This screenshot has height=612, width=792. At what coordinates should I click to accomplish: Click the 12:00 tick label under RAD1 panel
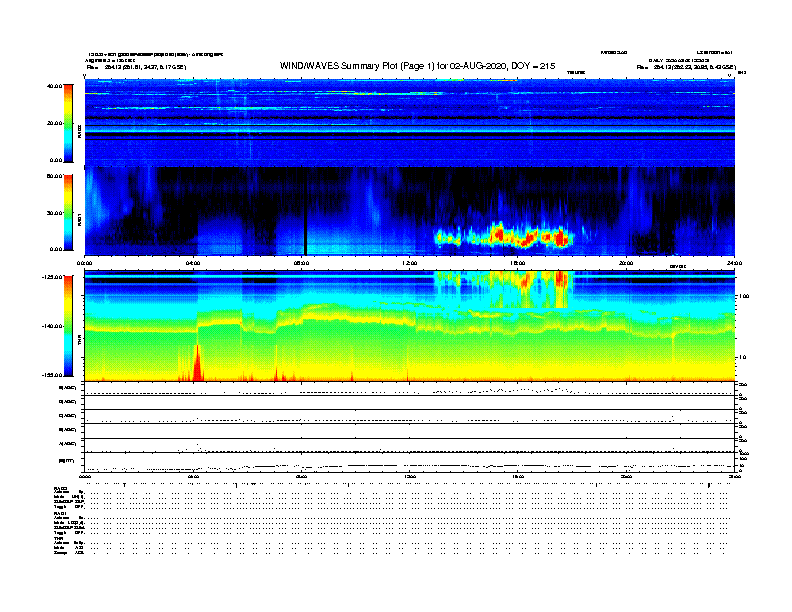[x=410, y=263]
